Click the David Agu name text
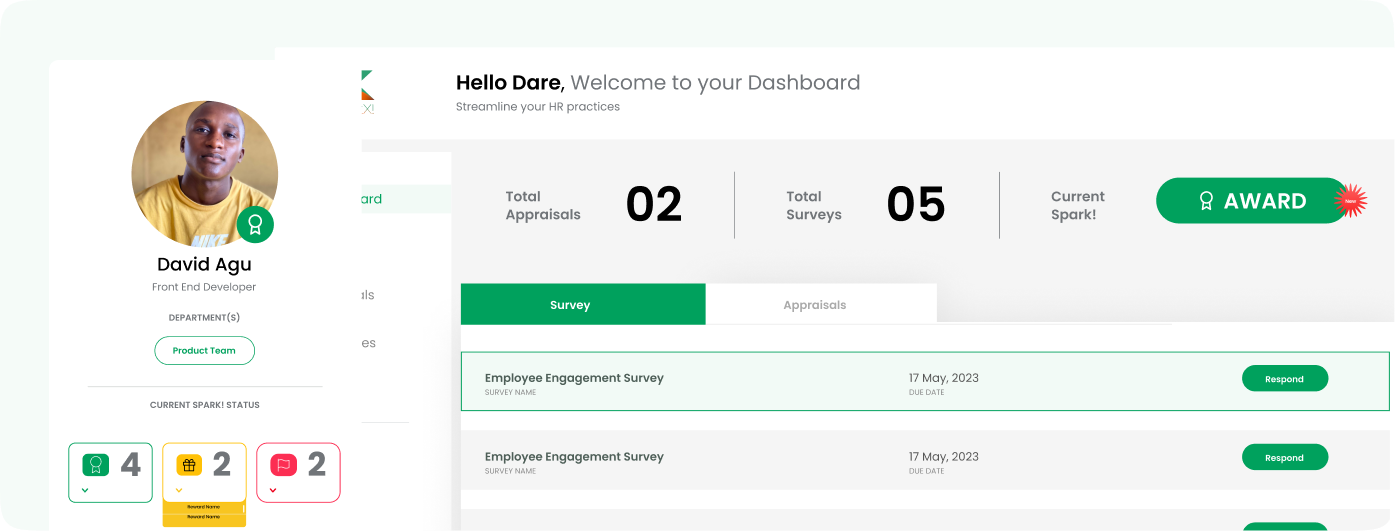 pyautogui.click(x=204, y=264)
